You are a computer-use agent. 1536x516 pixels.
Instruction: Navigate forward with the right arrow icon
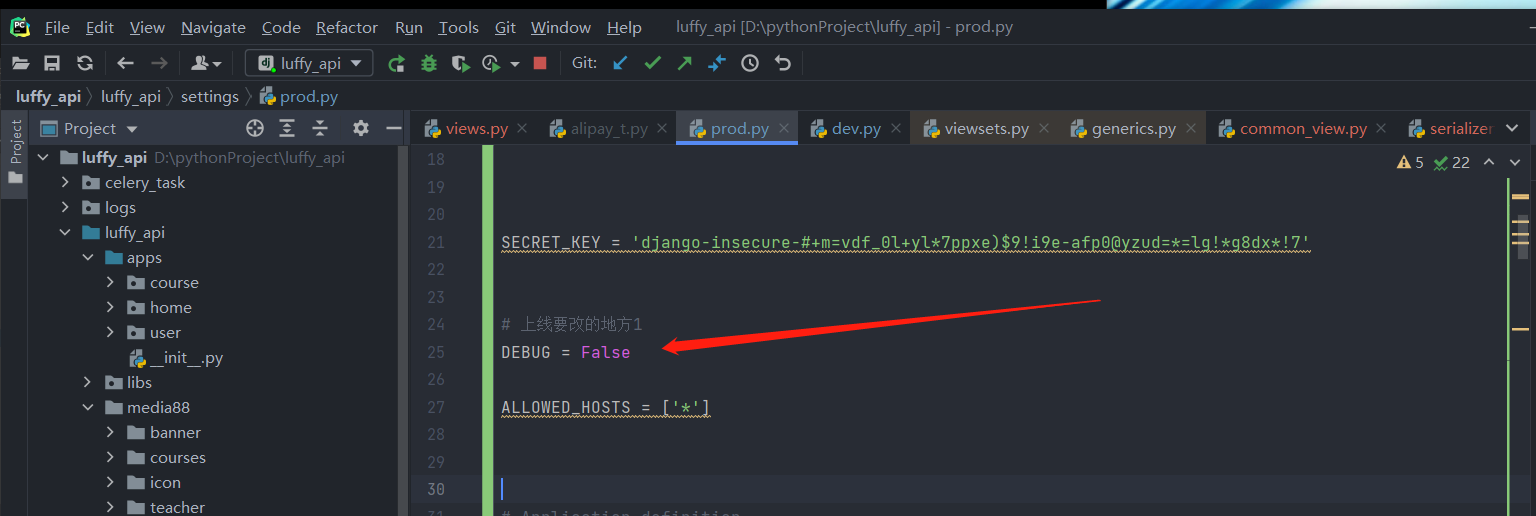point(159,63)
